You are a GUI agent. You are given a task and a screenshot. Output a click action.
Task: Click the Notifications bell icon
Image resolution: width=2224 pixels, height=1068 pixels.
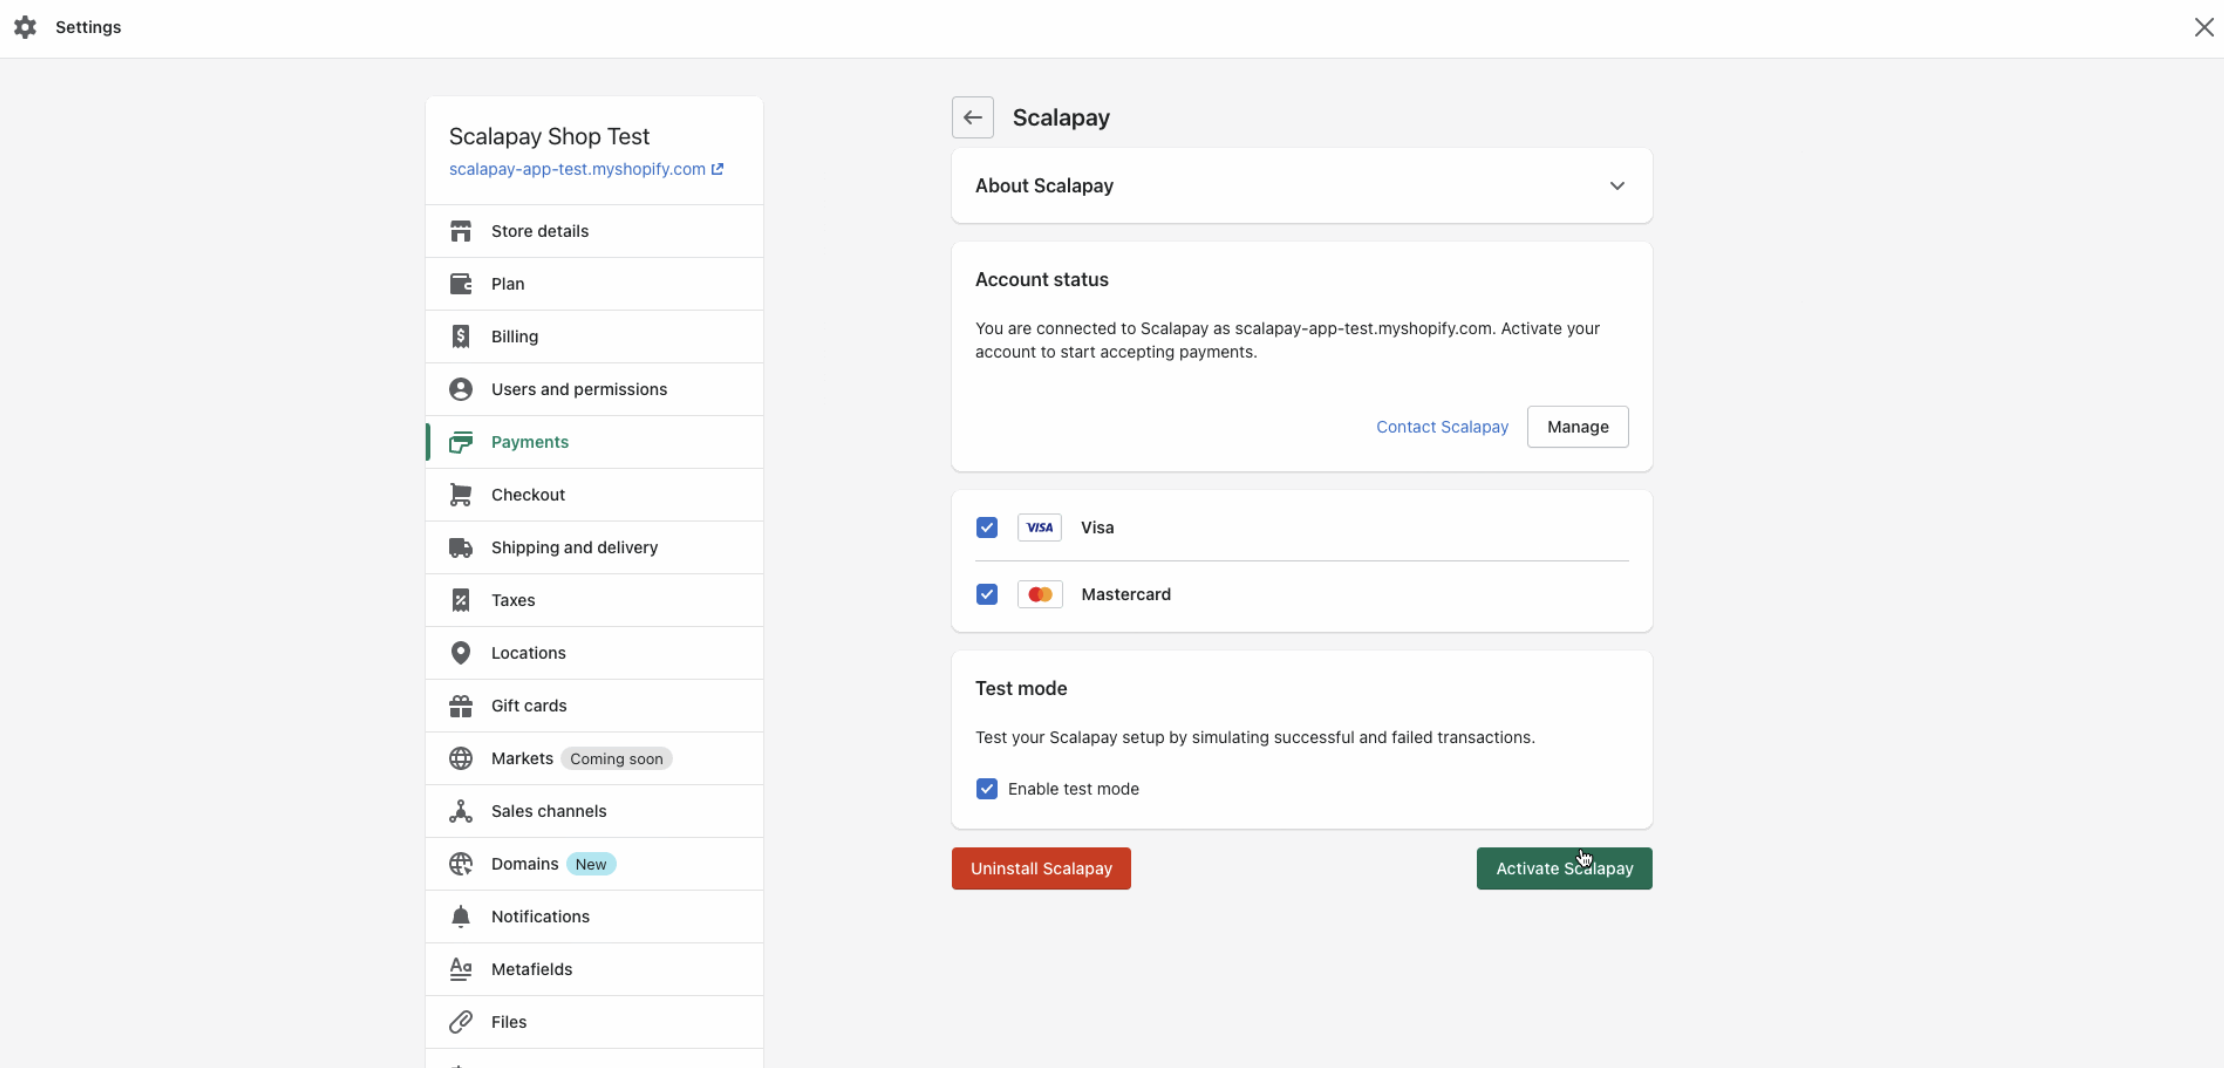(x=460, y=917)
